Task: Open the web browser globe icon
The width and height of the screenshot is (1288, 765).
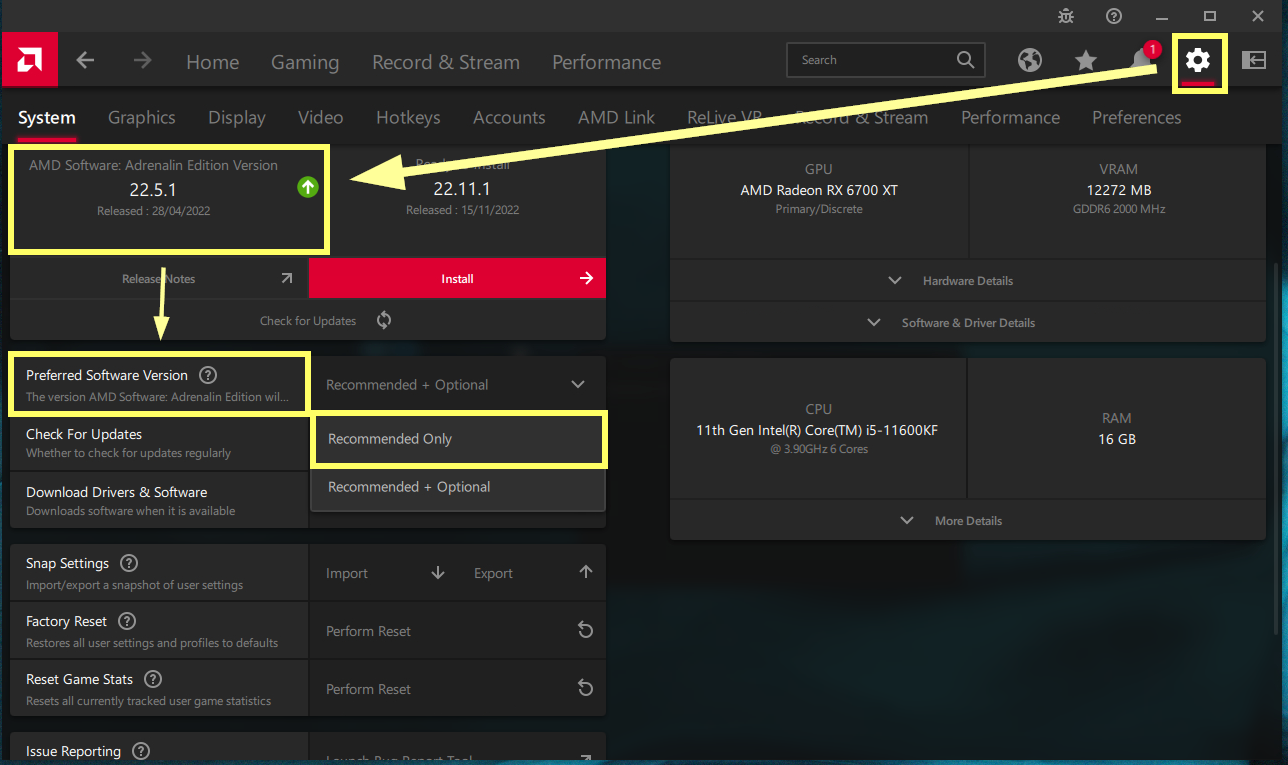Action: [x=1030, y=60]
